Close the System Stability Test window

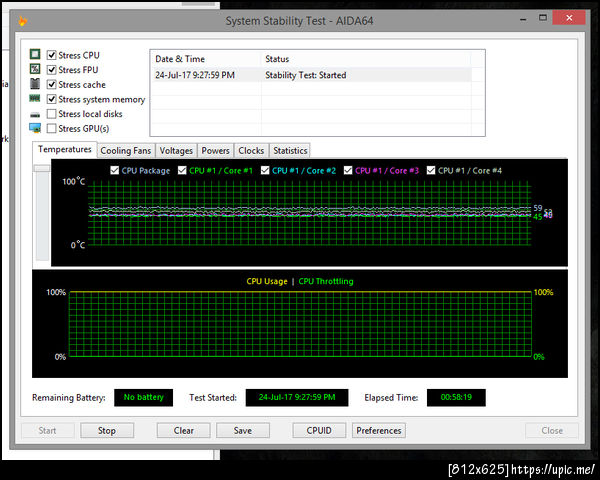coord(569,18)
